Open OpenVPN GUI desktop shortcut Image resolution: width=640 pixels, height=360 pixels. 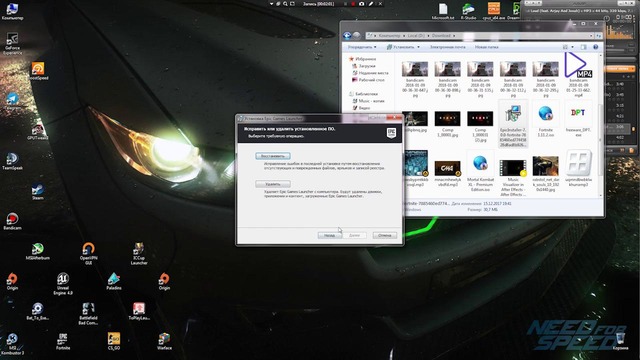click(88, 253)
